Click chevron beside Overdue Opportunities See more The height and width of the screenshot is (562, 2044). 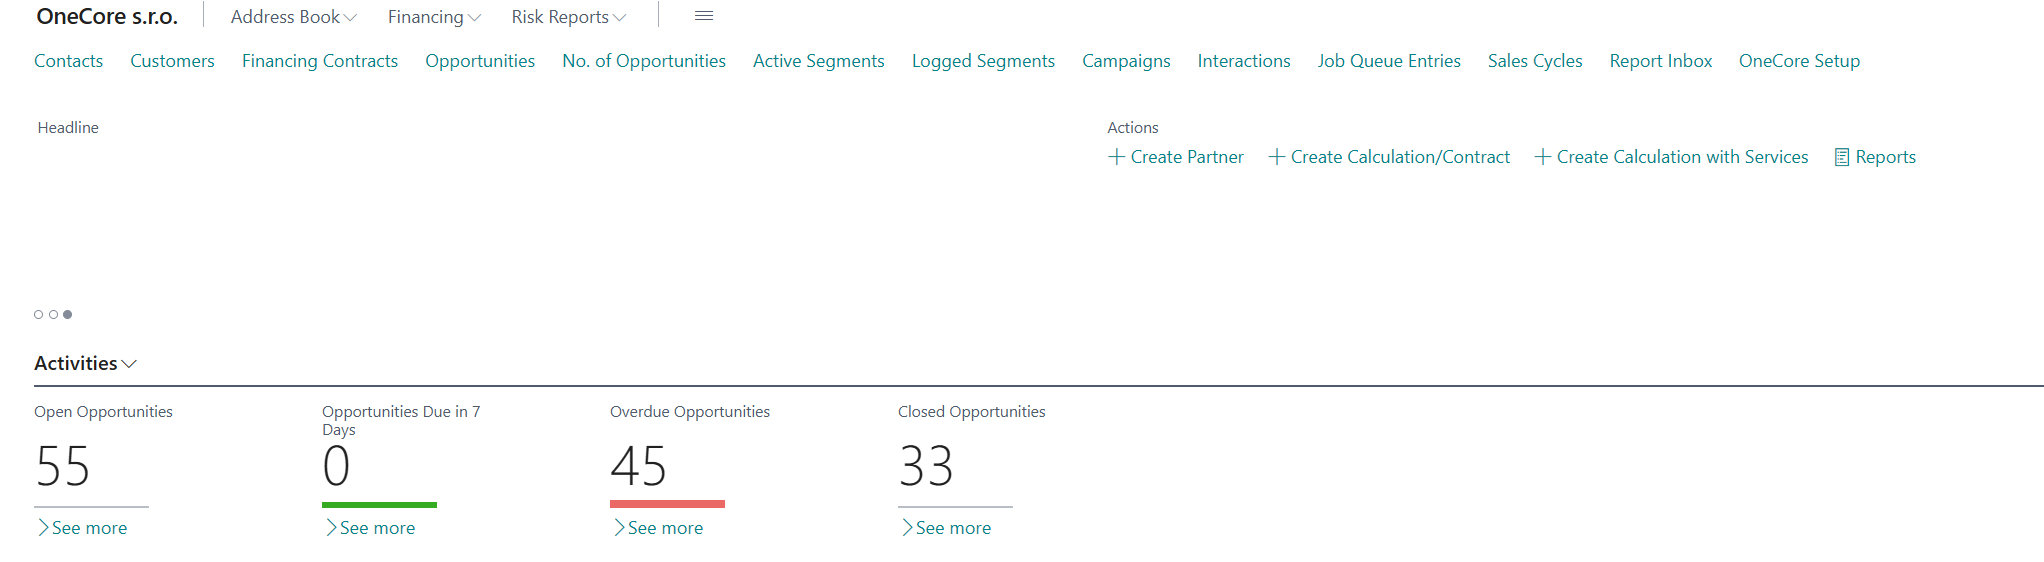[x=619, y=528]
